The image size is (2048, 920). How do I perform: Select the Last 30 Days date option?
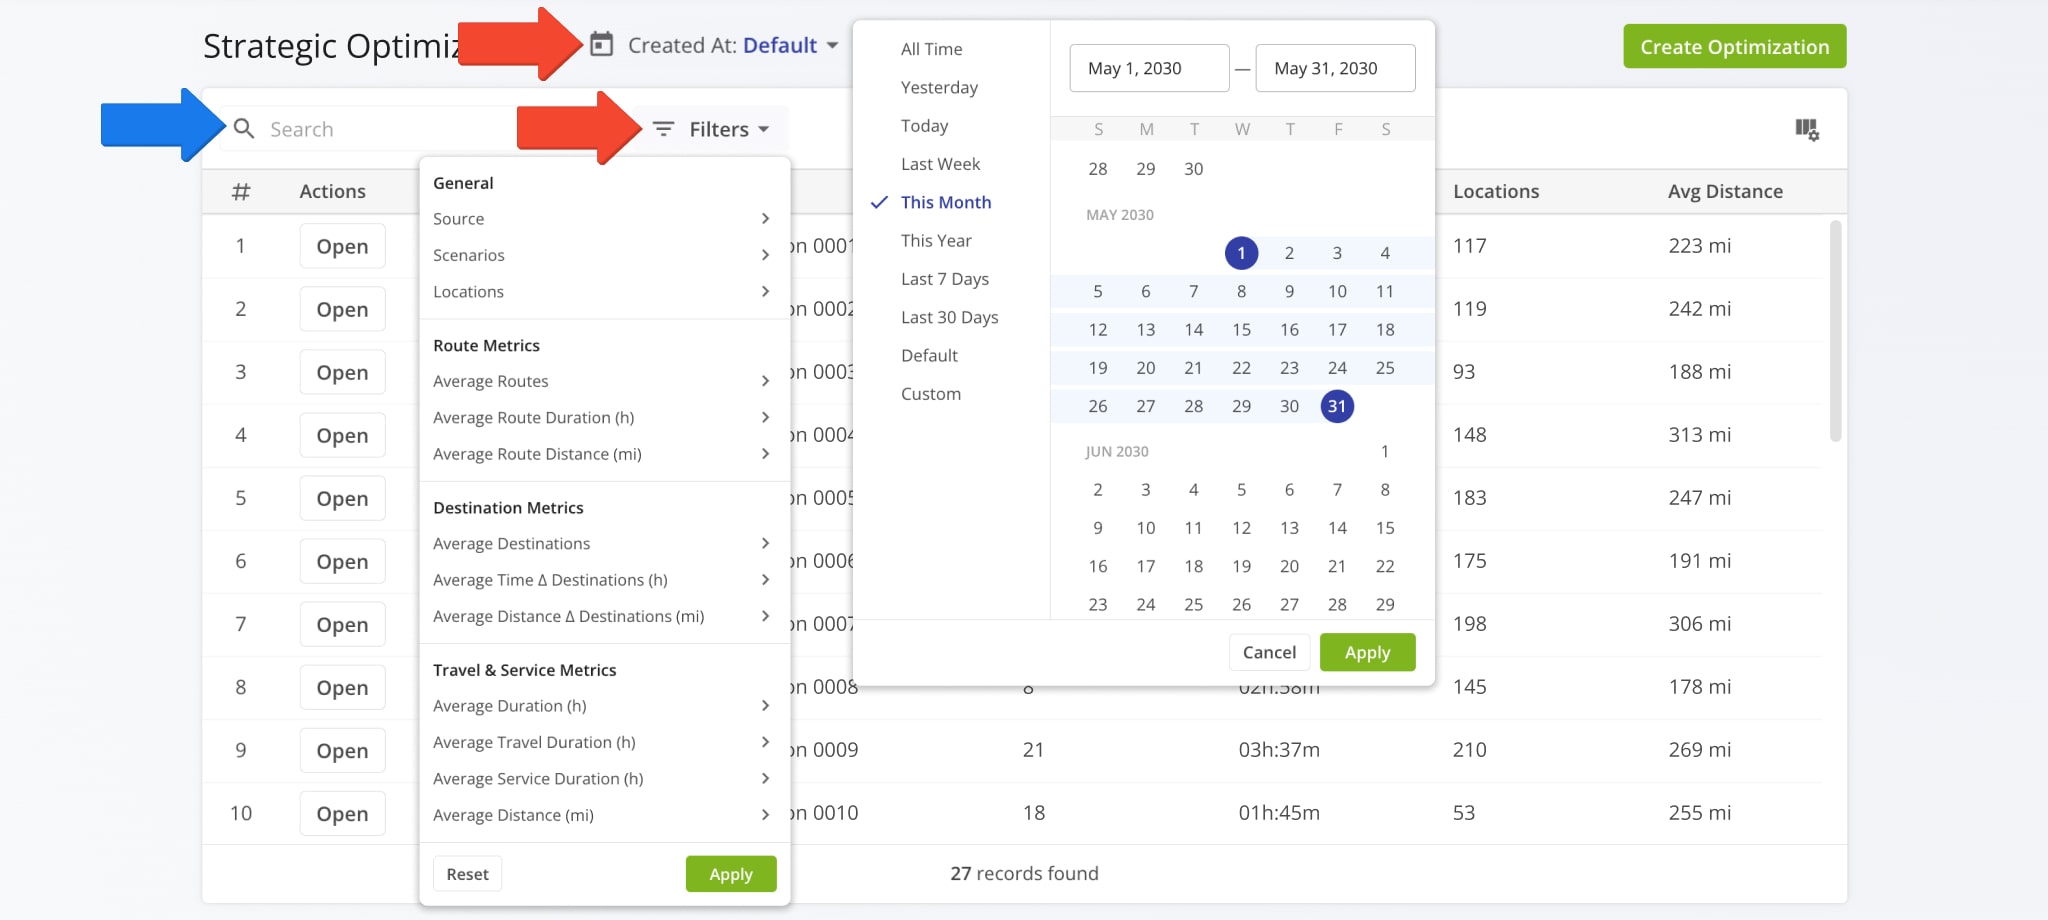click(x=949, y=317)
